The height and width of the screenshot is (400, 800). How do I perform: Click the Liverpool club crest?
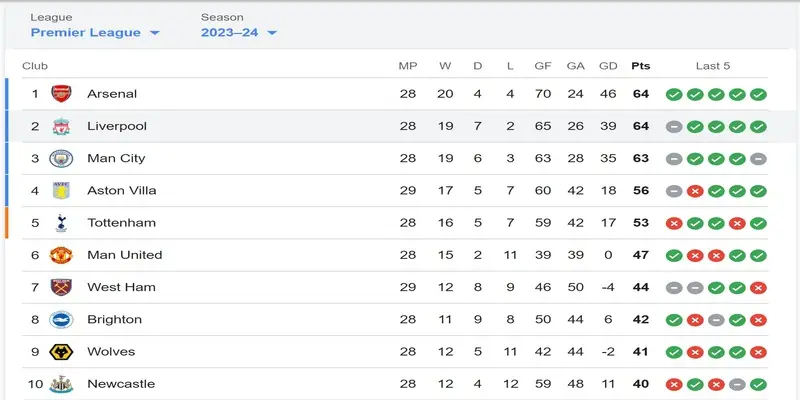click(x=61, y=126)
